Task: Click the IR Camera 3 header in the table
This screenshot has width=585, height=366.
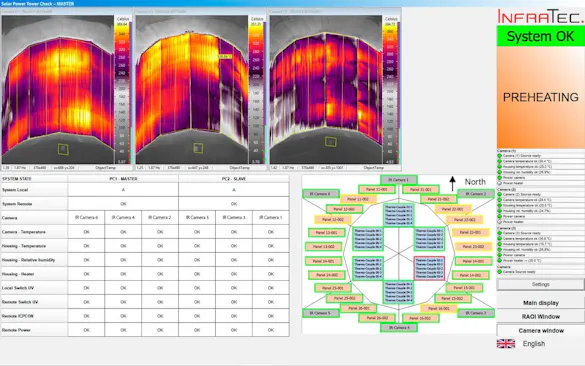Action: 234,218
